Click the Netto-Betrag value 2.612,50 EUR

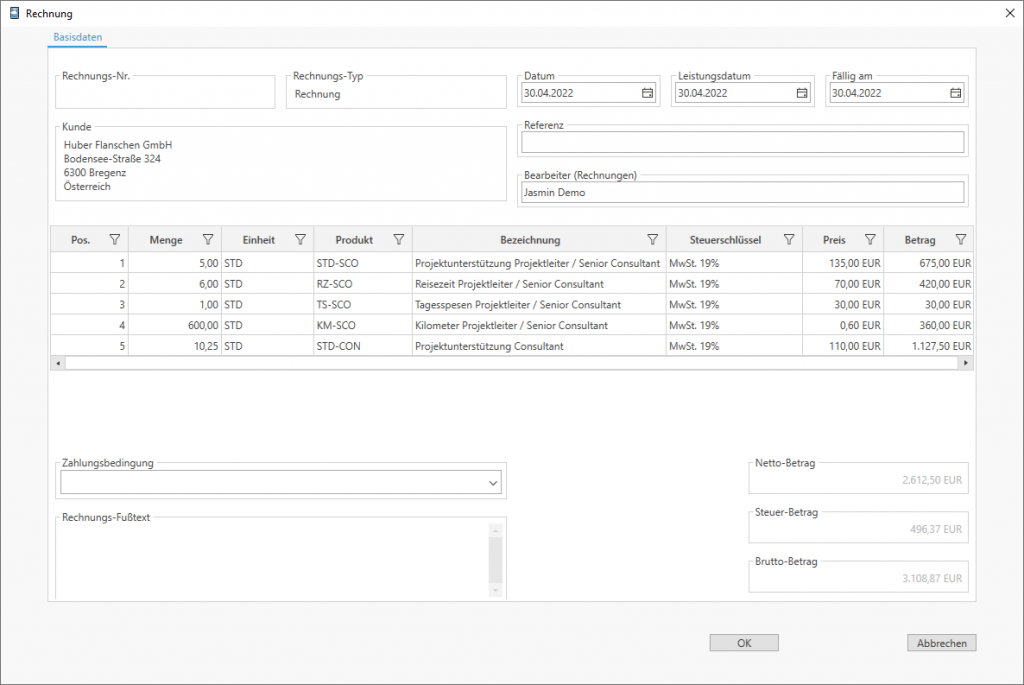(932, 480)
